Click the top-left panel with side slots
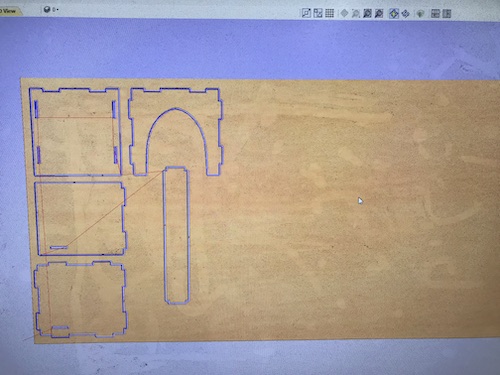The image size is (500, 375). (75, 132)
